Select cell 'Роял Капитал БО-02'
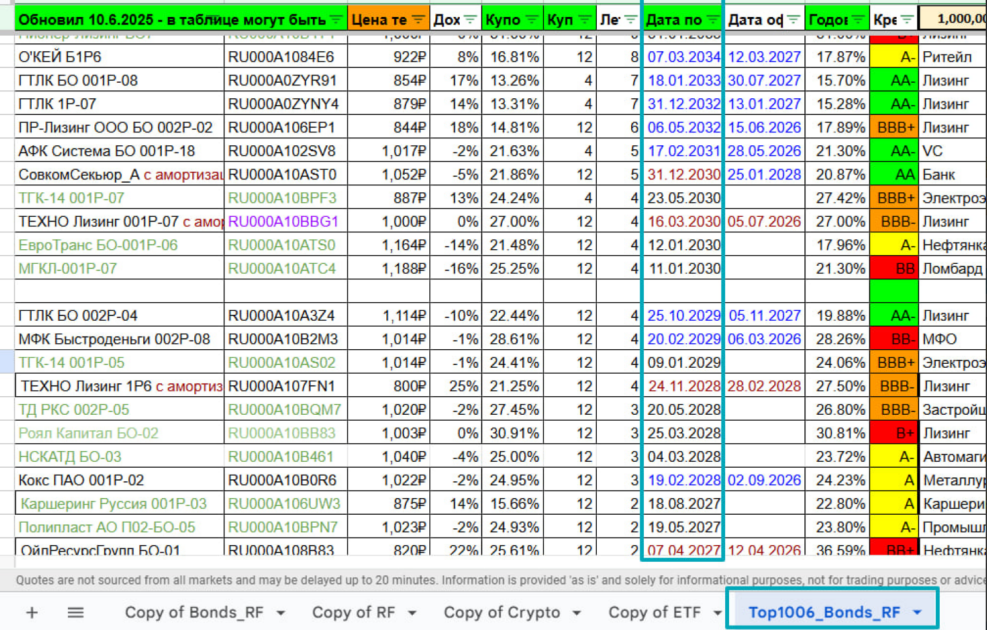 click(x=119, y=433)
